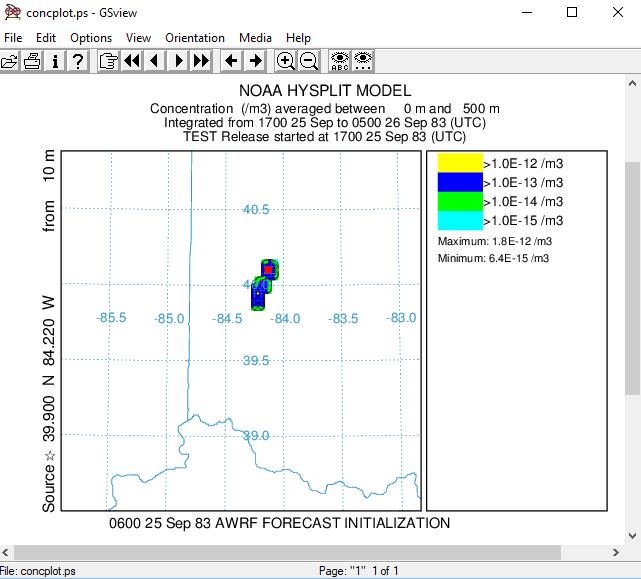Click the yellow legend color swatch
This screenshot has height=579, width=641.
click(x=460, y=163)
